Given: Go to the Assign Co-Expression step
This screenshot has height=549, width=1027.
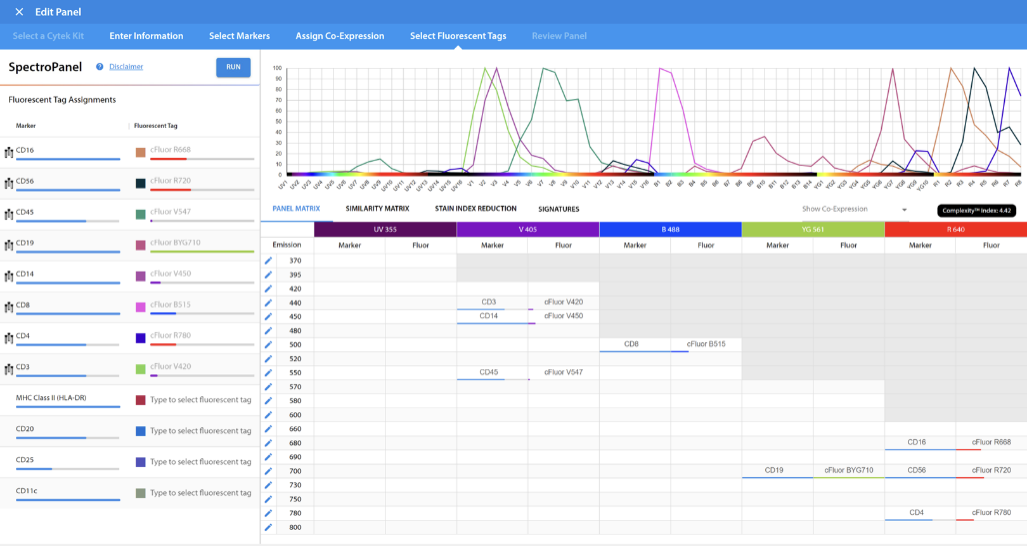Looking at the screenshot, I should pos(339,36).
